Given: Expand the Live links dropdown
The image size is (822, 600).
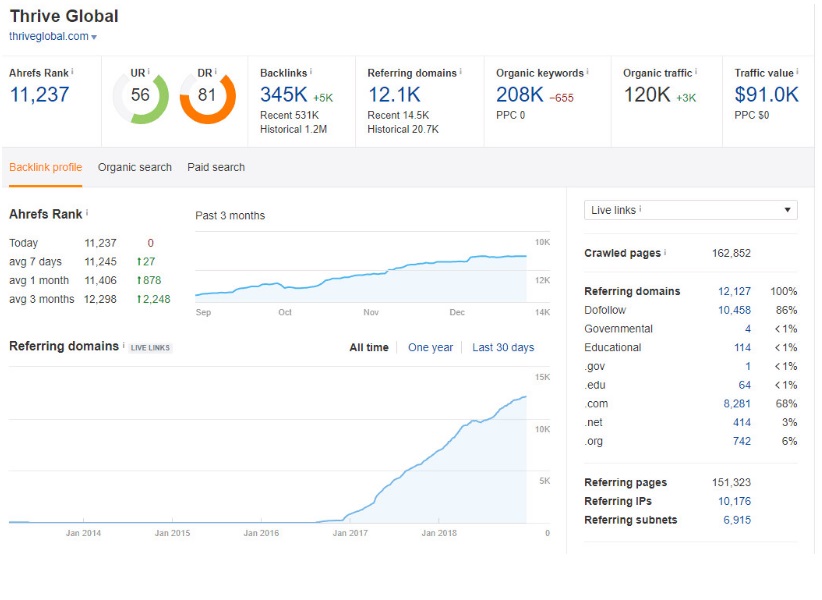Looking at the screenshot, I should pyautogui.click(x=690, y=210).
